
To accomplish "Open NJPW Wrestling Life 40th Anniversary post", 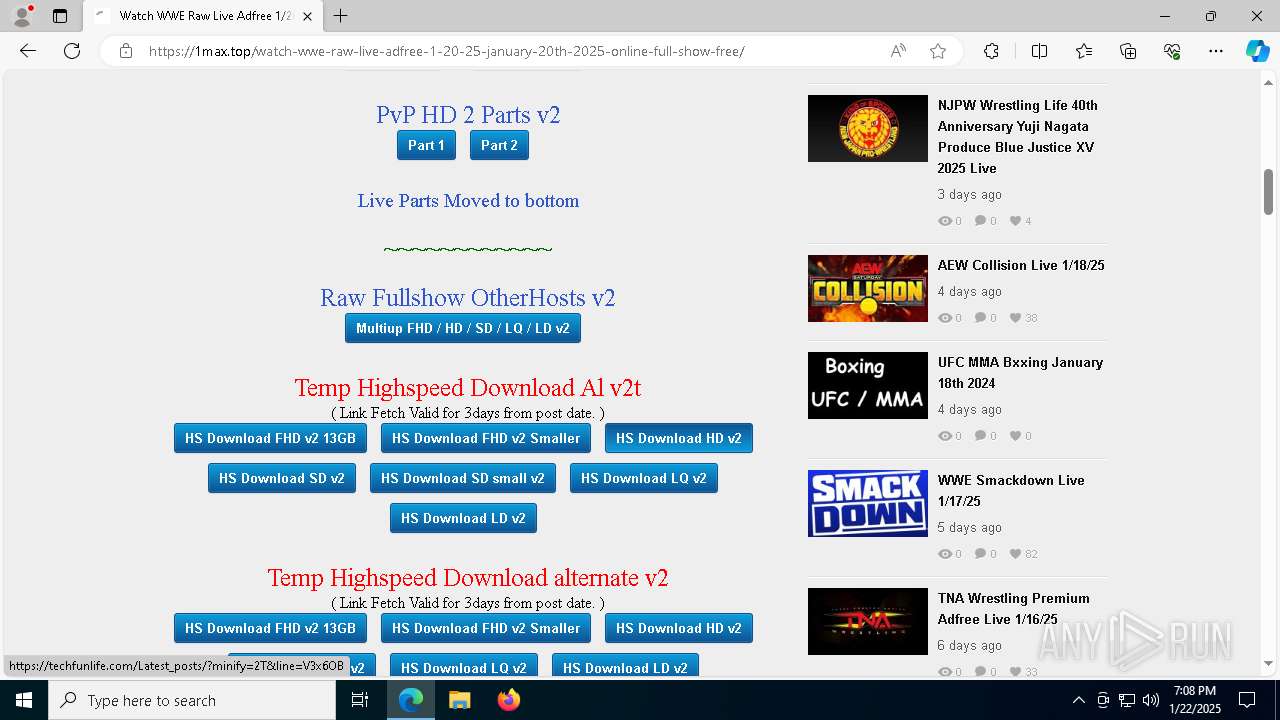I will click(x=1017, y=136).
